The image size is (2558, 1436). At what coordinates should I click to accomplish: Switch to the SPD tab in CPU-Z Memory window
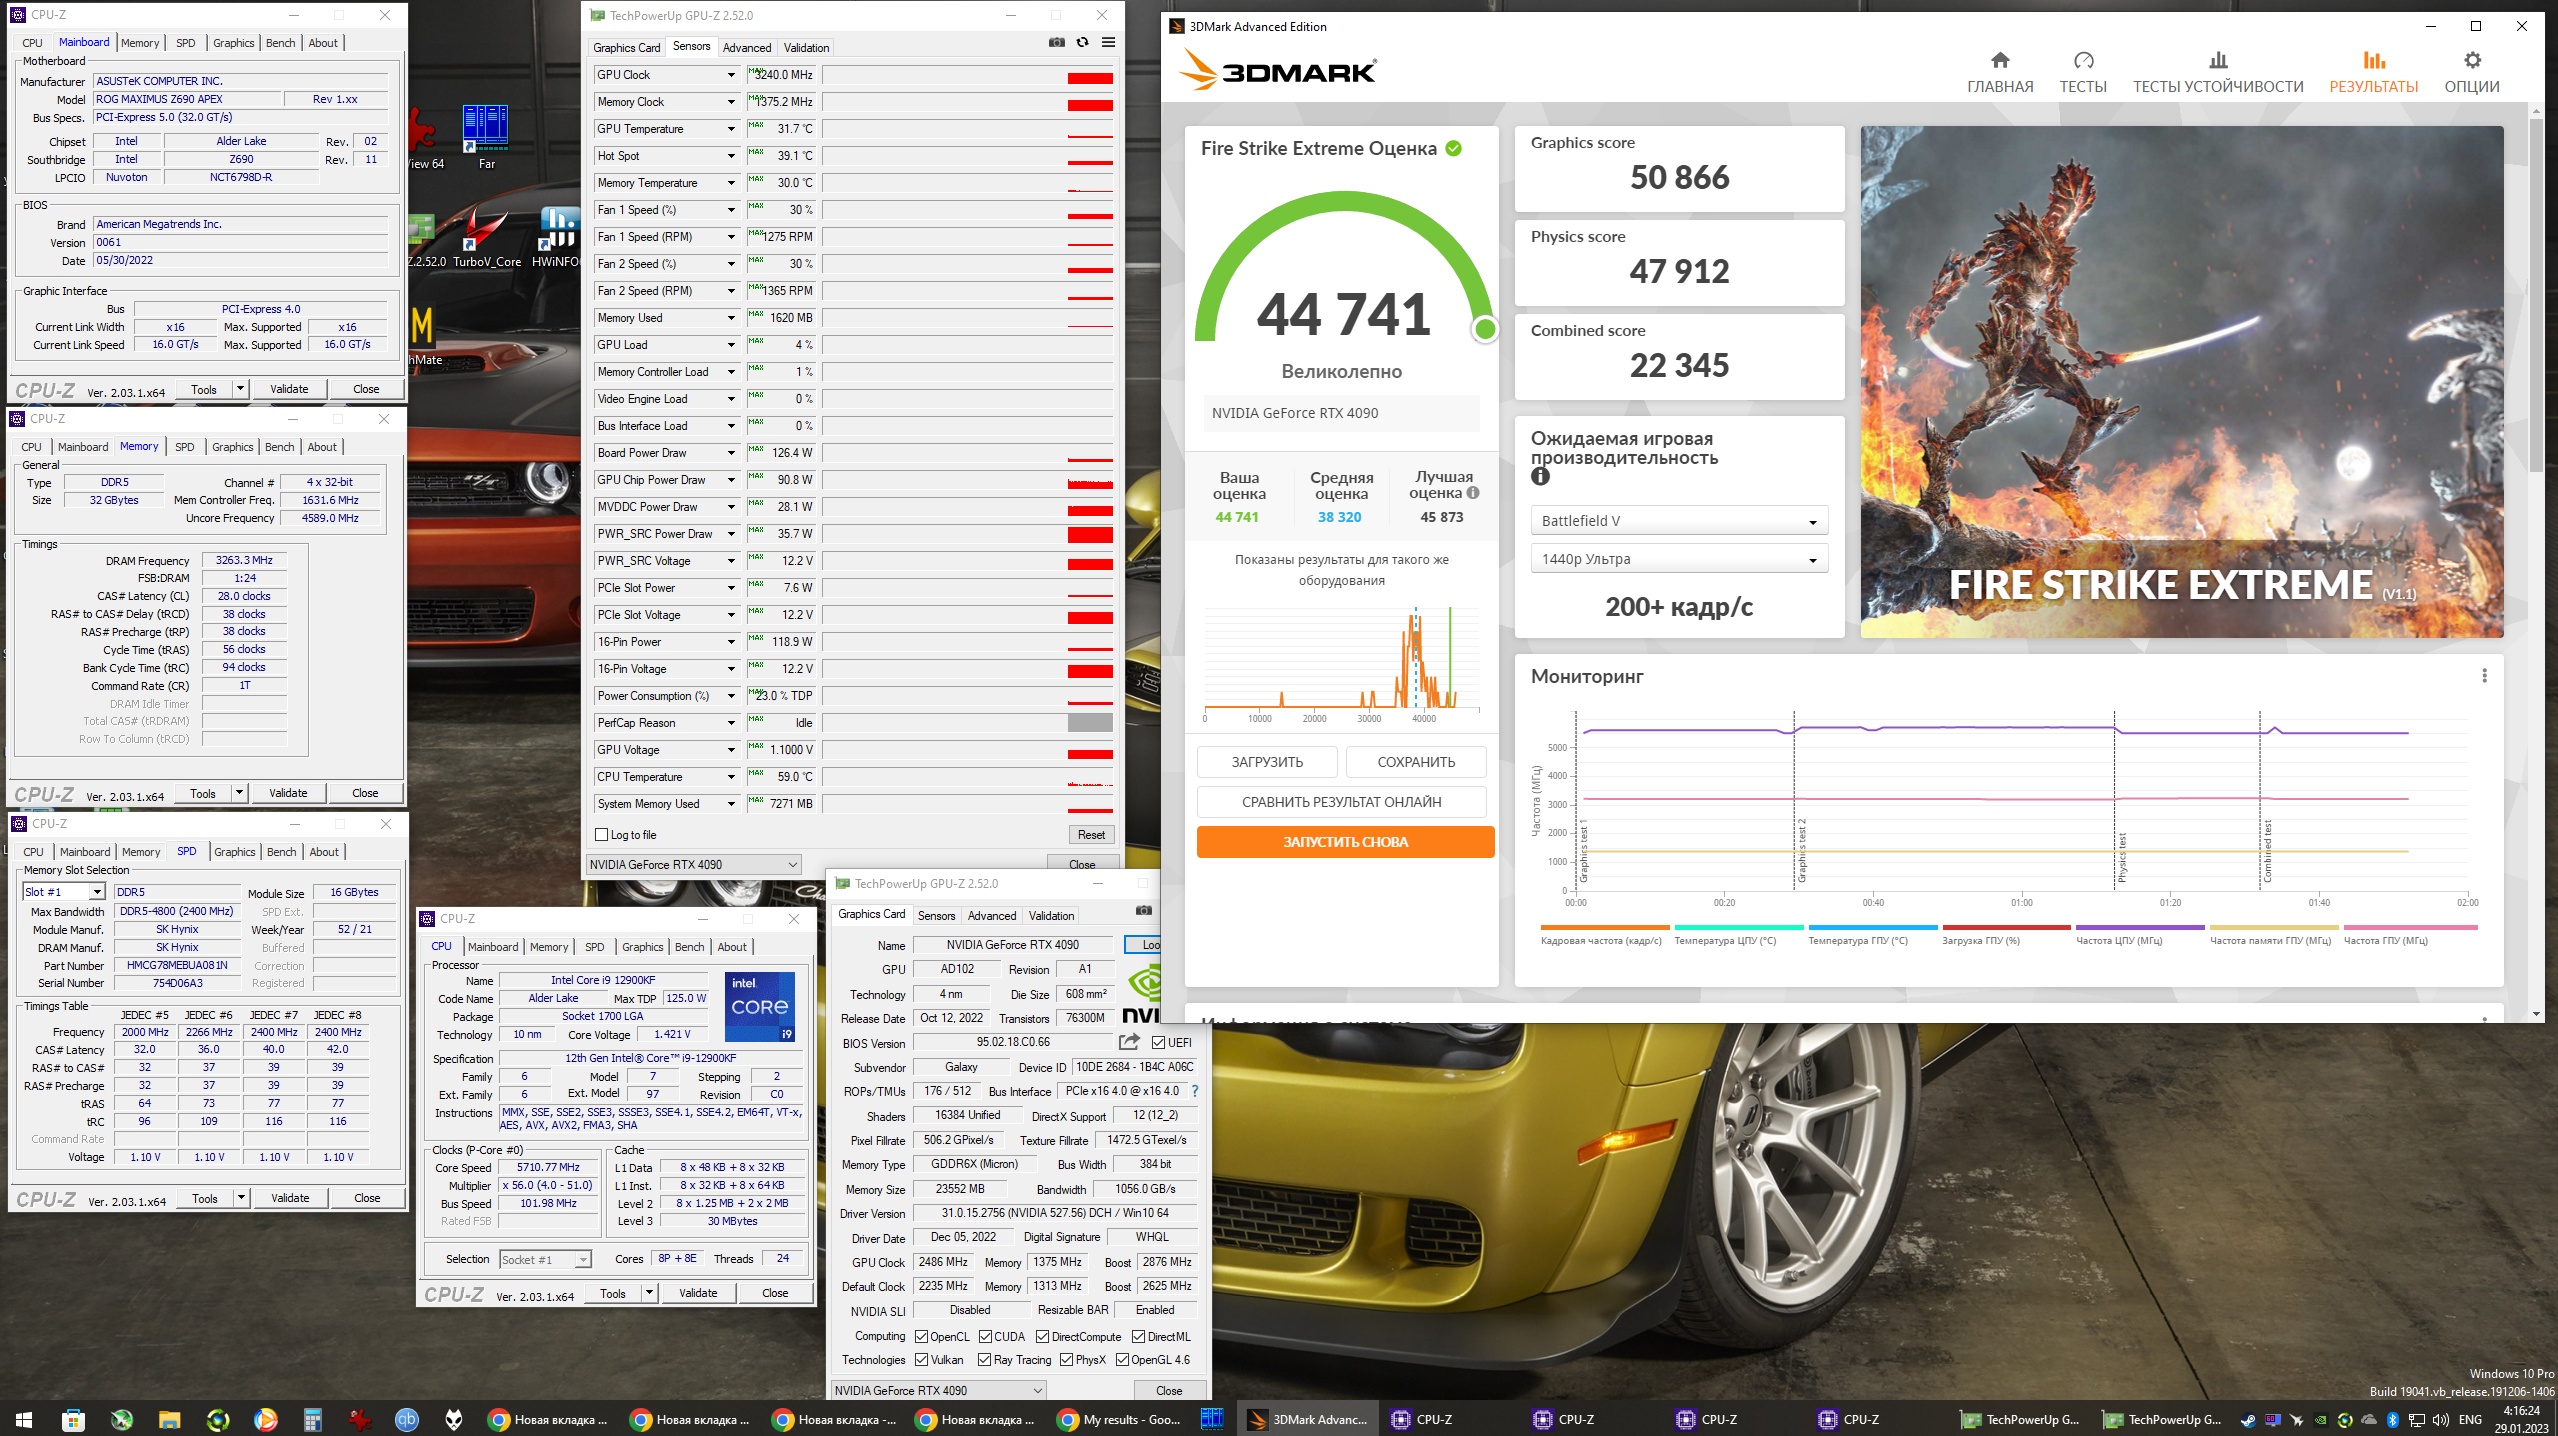pos(184,447)
